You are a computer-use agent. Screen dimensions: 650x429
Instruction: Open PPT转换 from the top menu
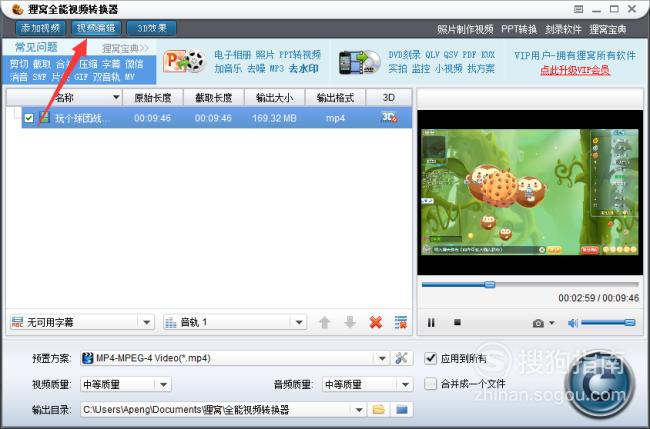tap(519, 29)
